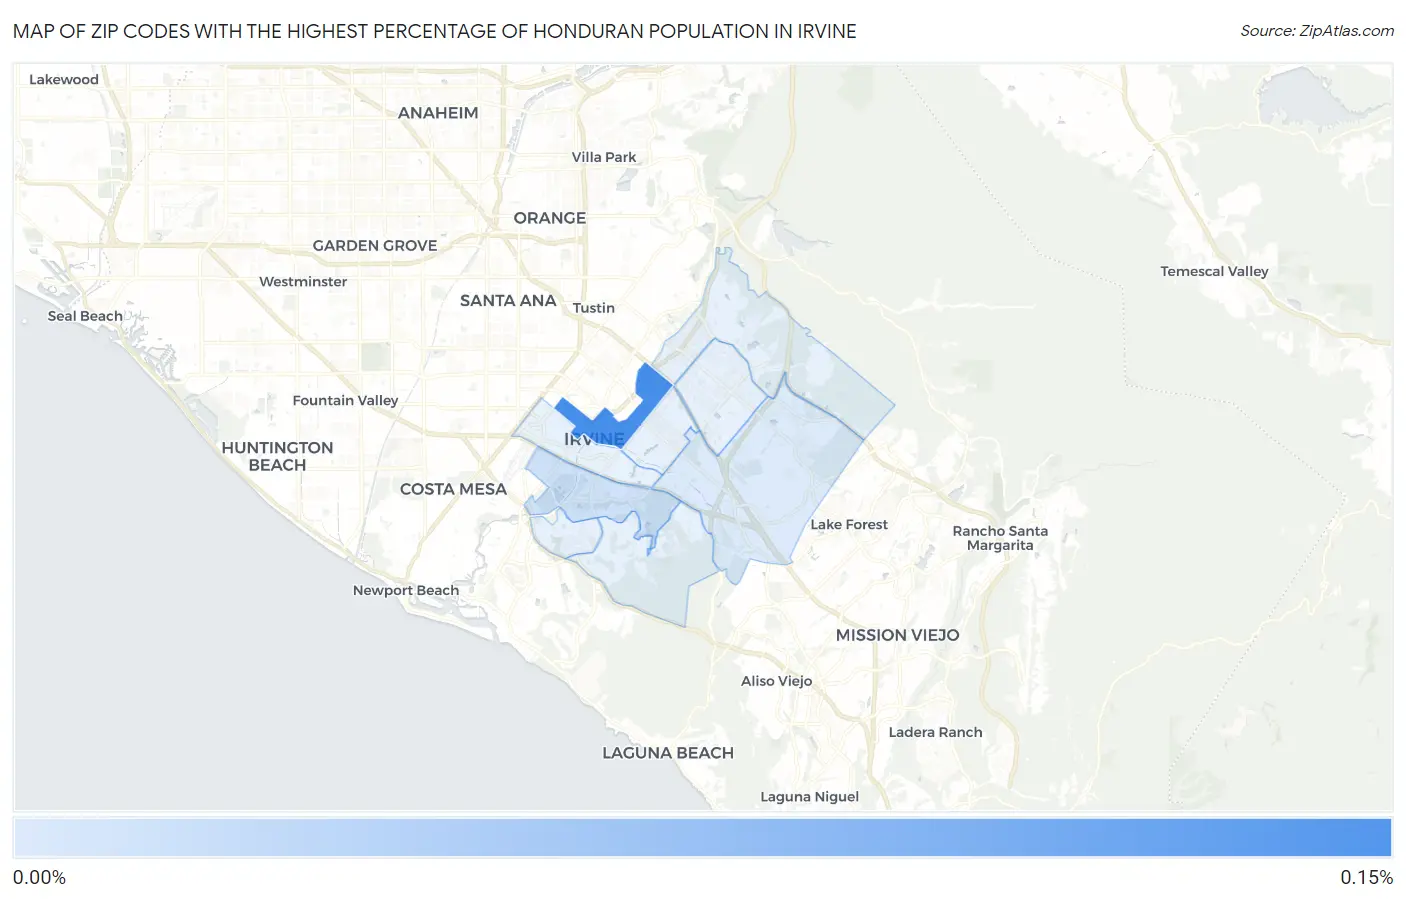This screenshot has width=1406, height=899.
Task: Select the 0.15% legend maximum label
Action: pyautogui.click(x=1366, y=878)
